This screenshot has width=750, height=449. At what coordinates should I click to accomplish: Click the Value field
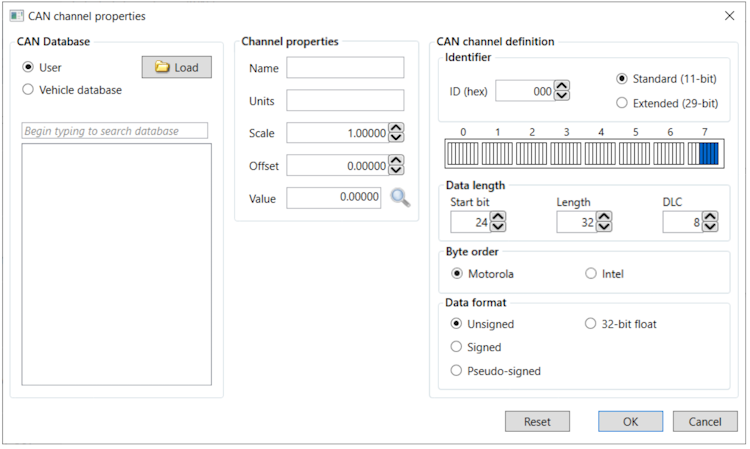point(334,197)
